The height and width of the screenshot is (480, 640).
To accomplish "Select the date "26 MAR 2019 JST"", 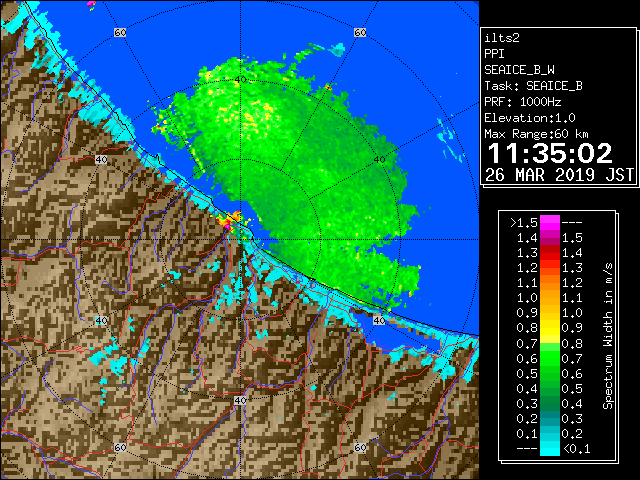I will click(559, 175).
